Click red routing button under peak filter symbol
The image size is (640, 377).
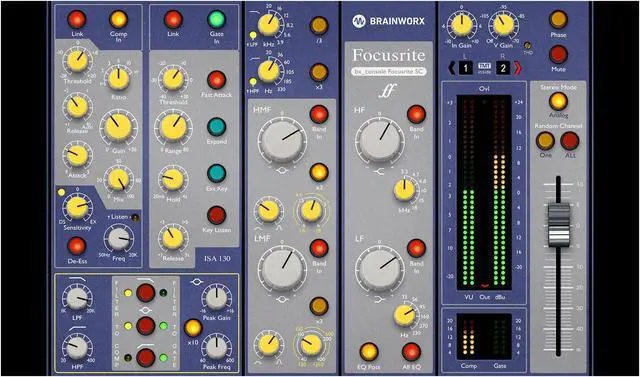pyautogui.click(x=146, y=326)
